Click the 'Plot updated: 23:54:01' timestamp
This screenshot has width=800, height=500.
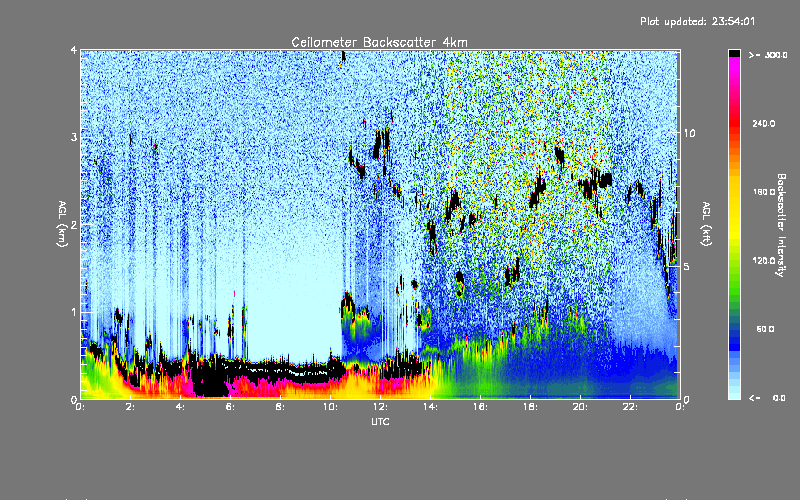(x=697, y=21)
